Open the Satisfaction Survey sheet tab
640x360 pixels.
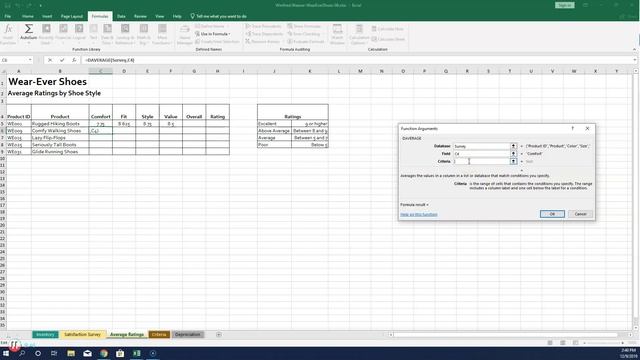click(82, 335)
